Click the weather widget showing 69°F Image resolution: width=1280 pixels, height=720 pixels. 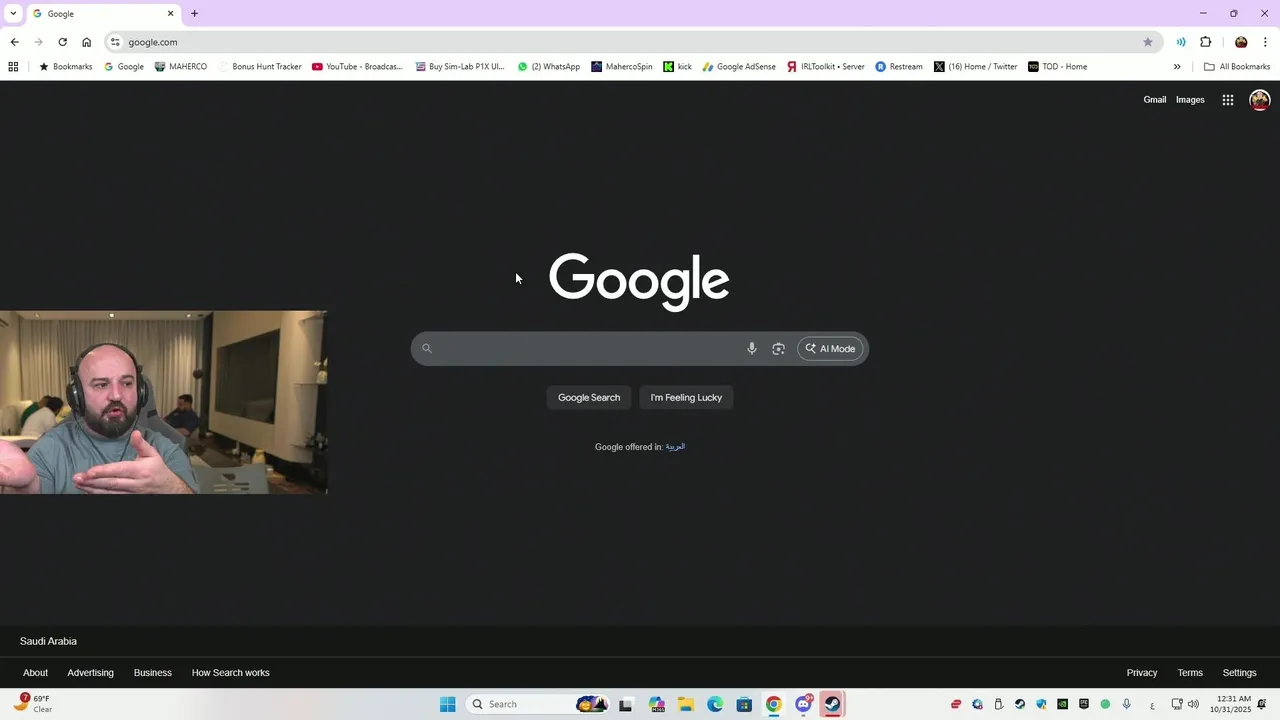[33, 704]
